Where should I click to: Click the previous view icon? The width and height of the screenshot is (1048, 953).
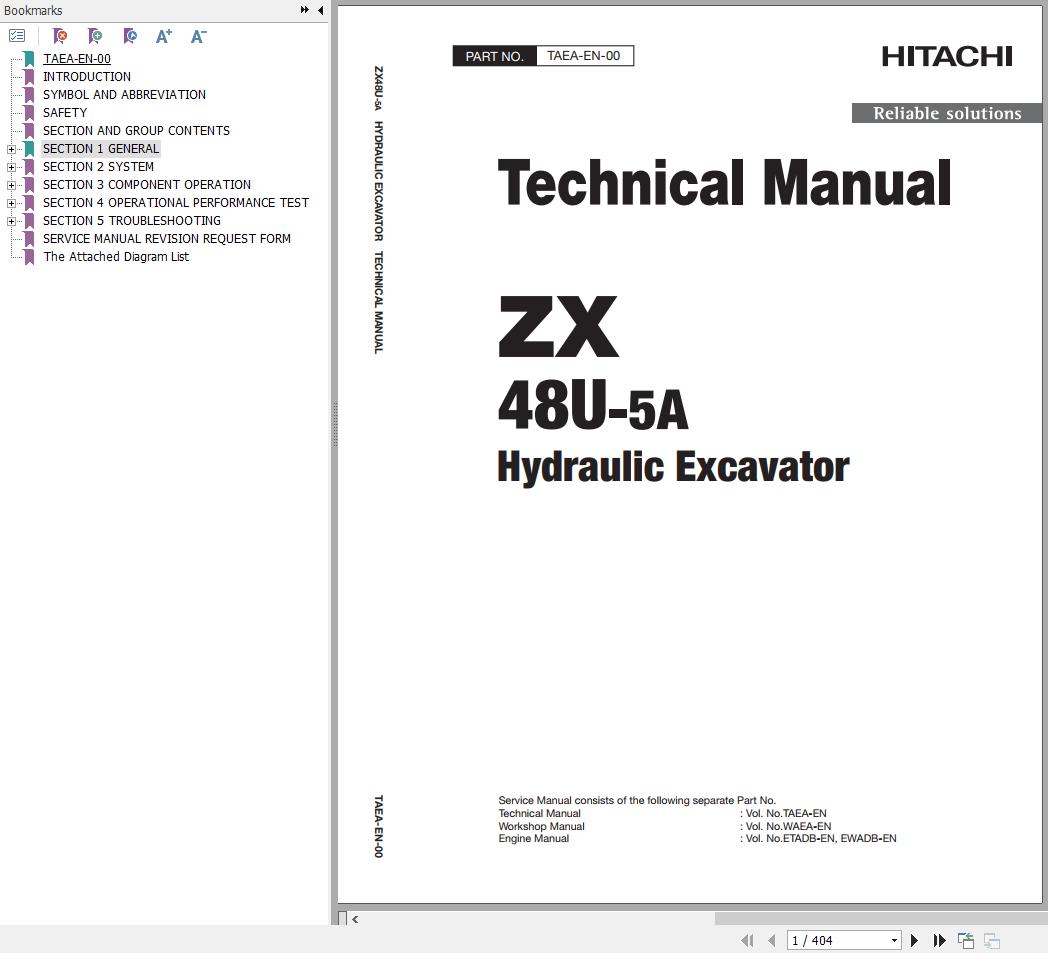965,940
